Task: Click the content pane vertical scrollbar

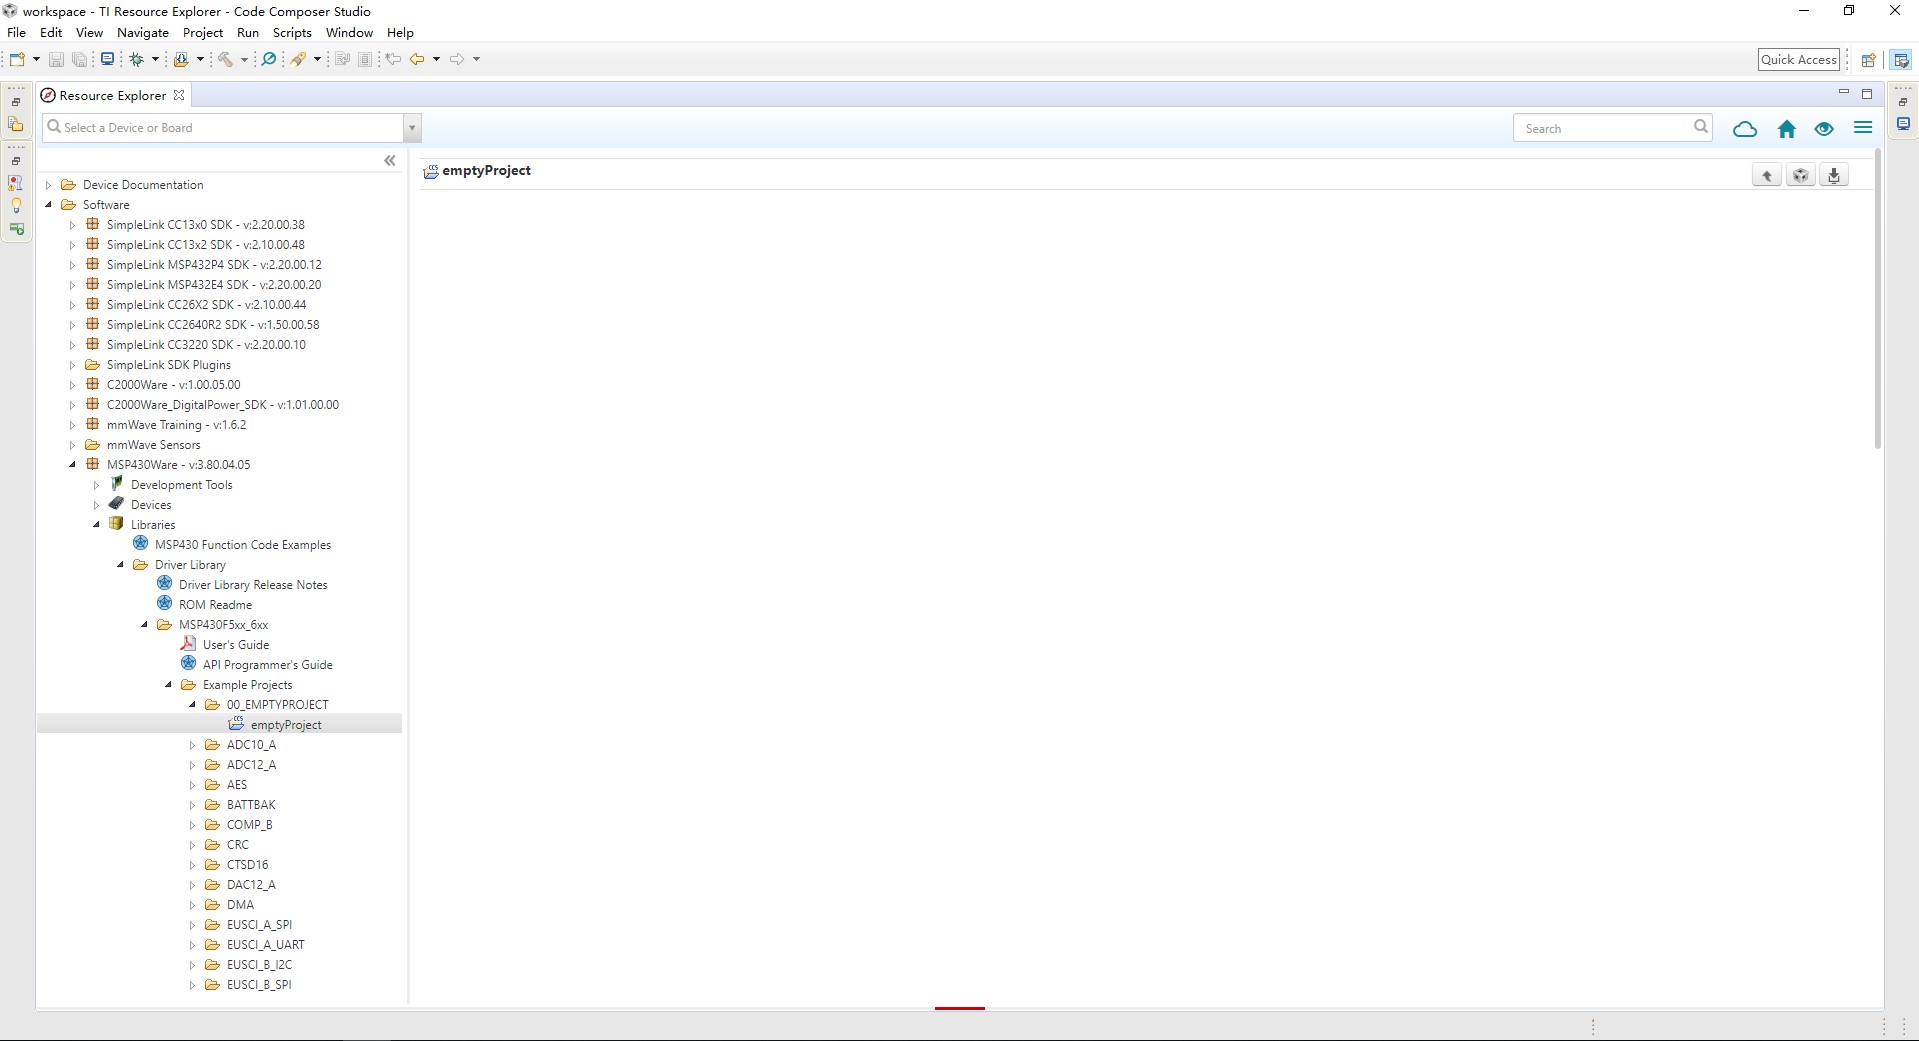Action: (x=1877, y=298)
